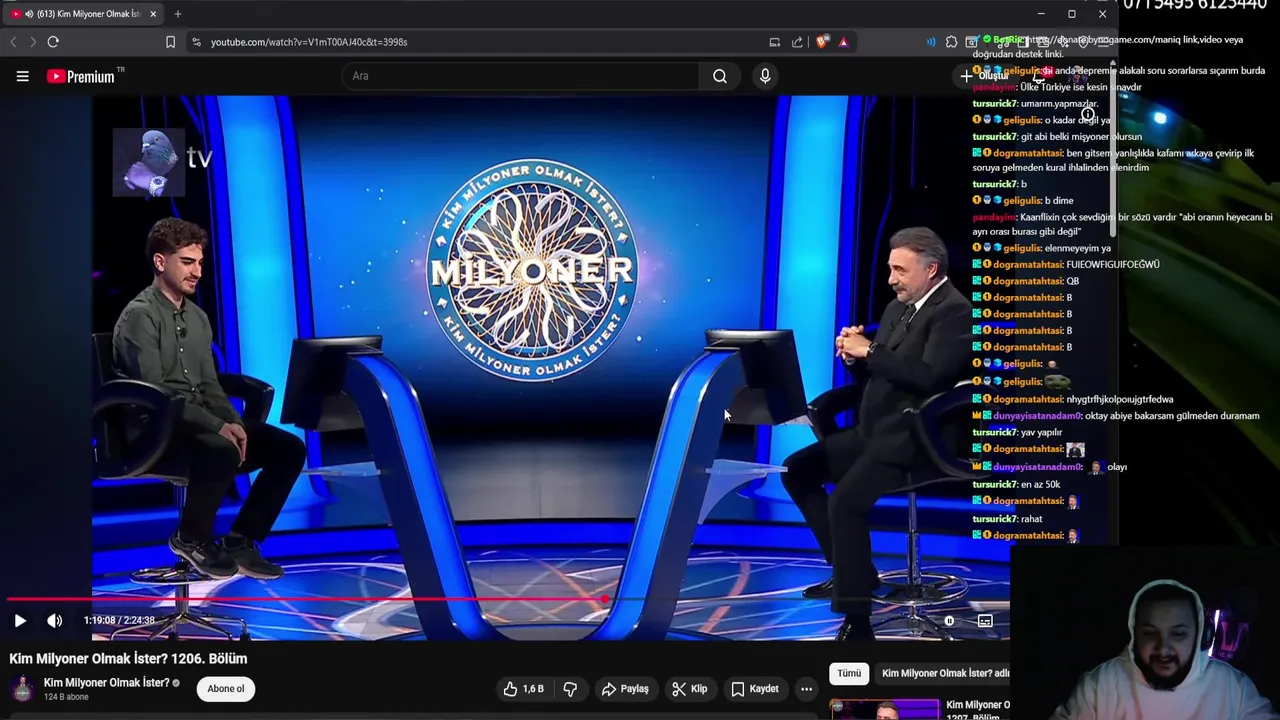Screen dimensions: 1280x720
Task: Mute the video with speaker icon
Action: click(x=55, y=621)
